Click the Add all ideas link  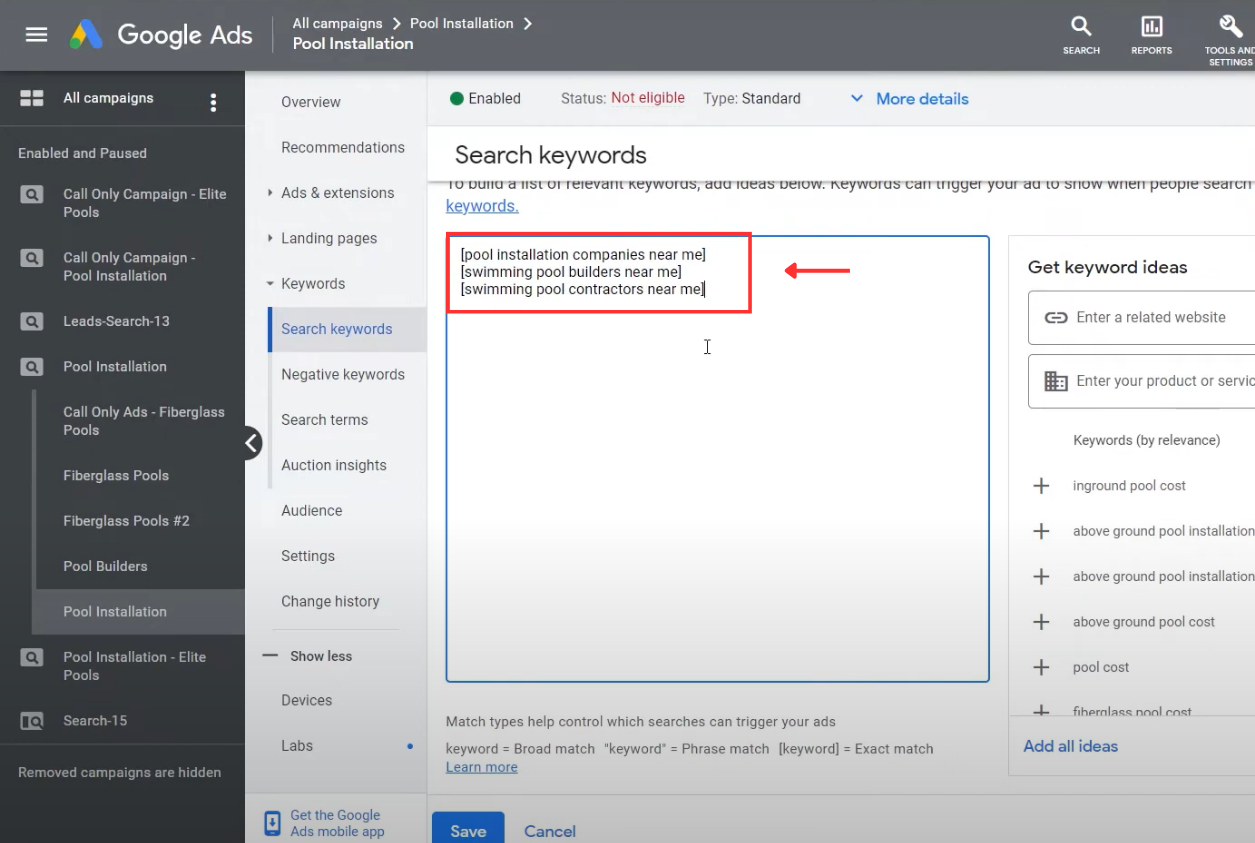pyautogui.click(x=1070, y=745)
